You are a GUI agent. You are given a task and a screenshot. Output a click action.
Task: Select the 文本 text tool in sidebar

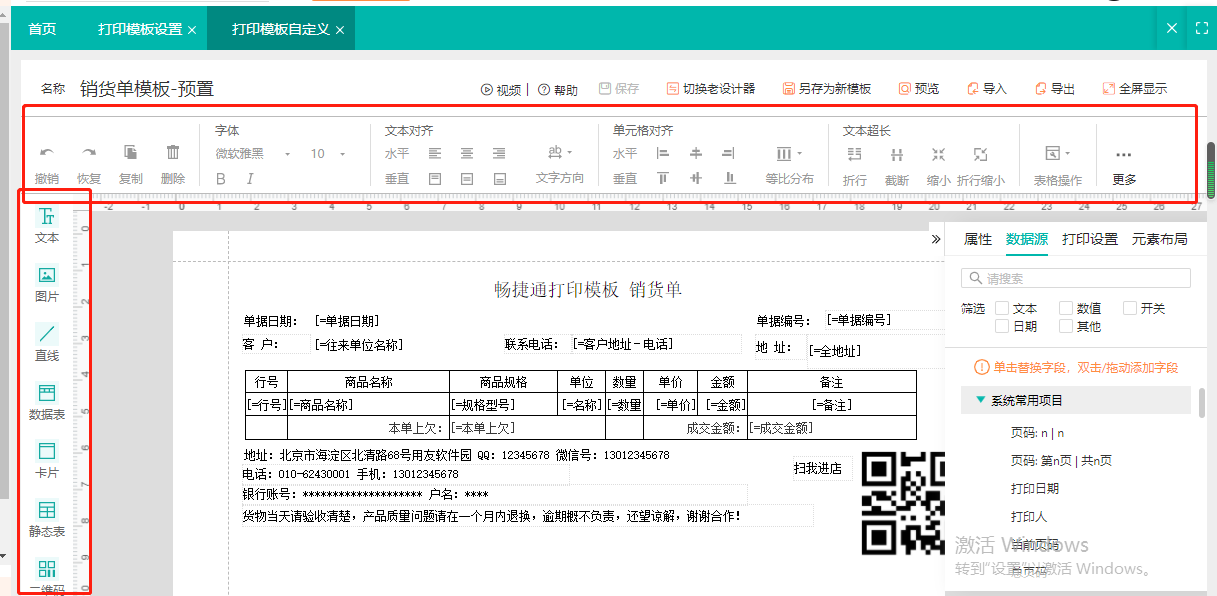click(47, 224)
